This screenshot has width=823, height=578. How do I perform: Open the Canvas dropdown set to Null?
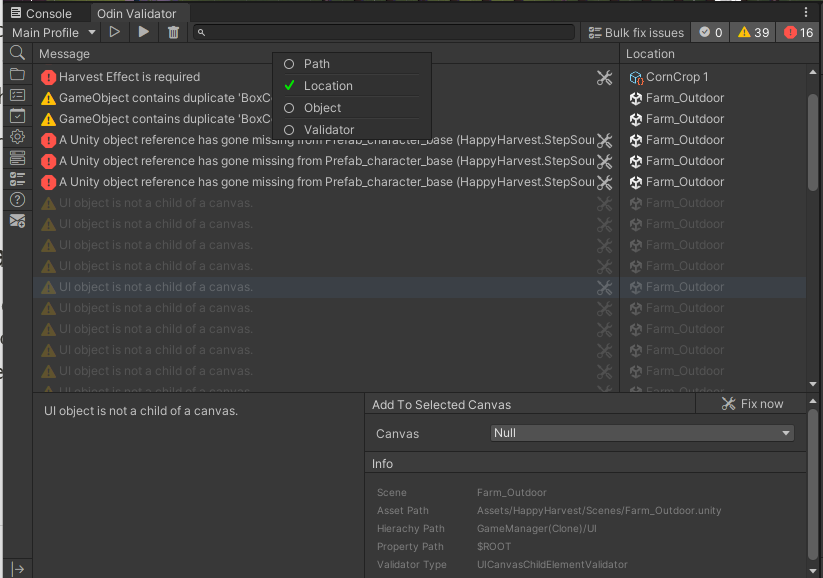coord(642,433)
